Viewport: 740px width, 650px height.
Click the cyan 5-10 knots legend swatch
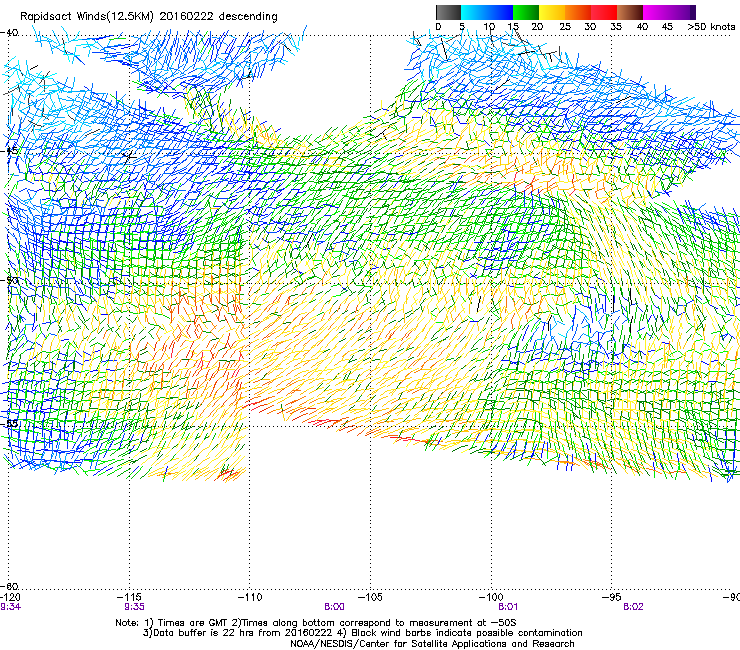pos(474,12)
